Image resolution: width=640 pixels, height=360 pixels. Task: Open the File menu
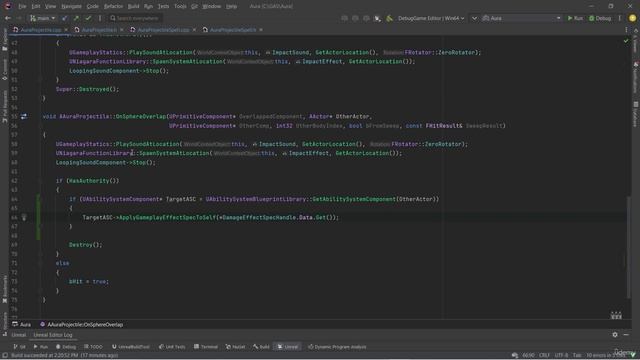[x=22, y=6]
